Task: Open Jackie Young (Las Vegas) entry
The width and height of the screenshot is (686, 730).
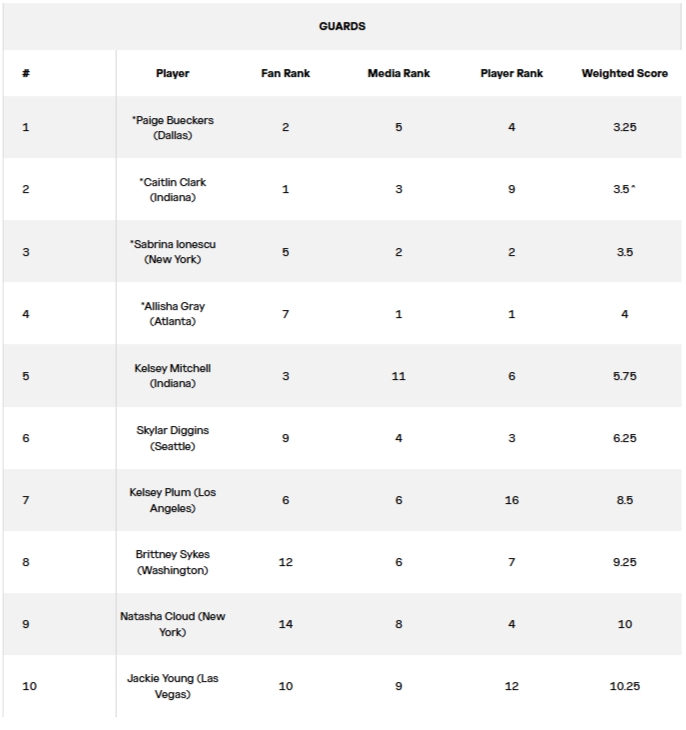Action: click(172, 686)
